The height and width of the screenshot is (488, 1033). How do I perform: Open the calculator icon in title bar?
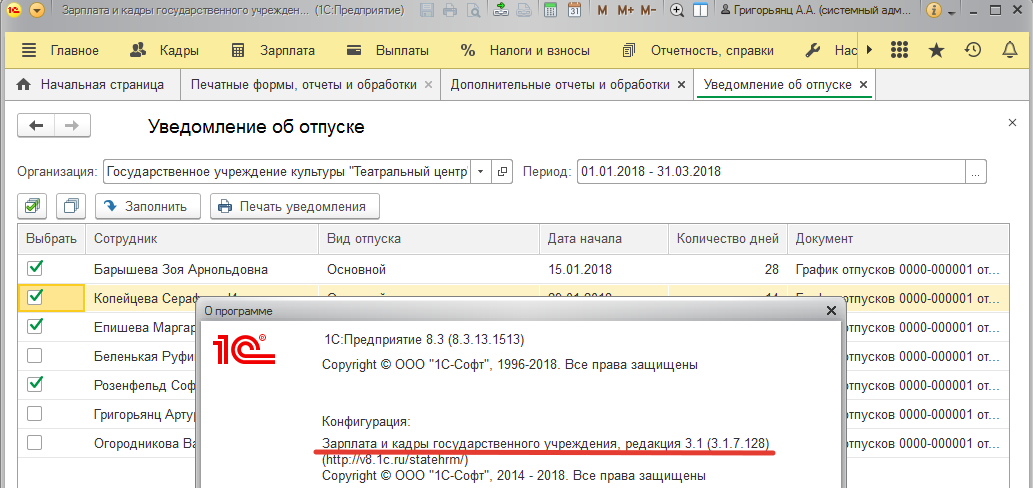pos(551,11)
